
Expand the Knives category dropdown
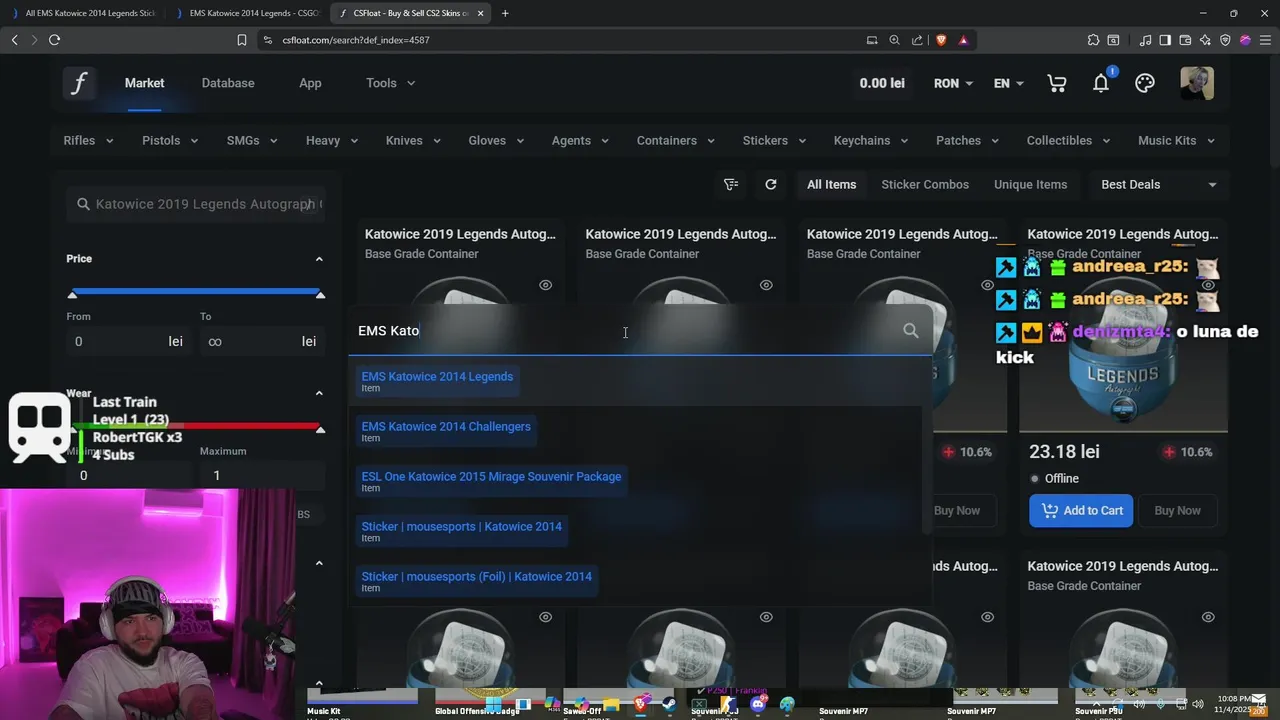(413, 141)
